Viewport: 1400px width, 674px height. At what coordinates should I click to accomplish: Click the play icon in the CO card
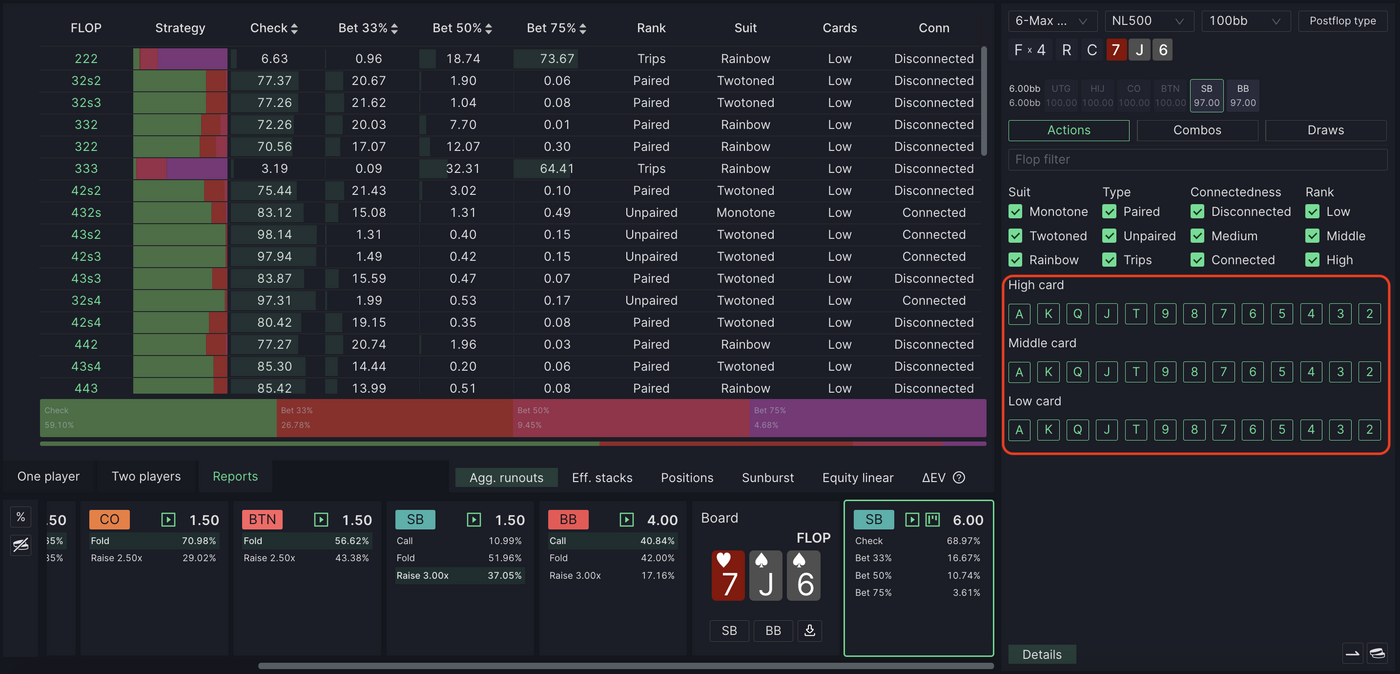click(x=168, y=520)
